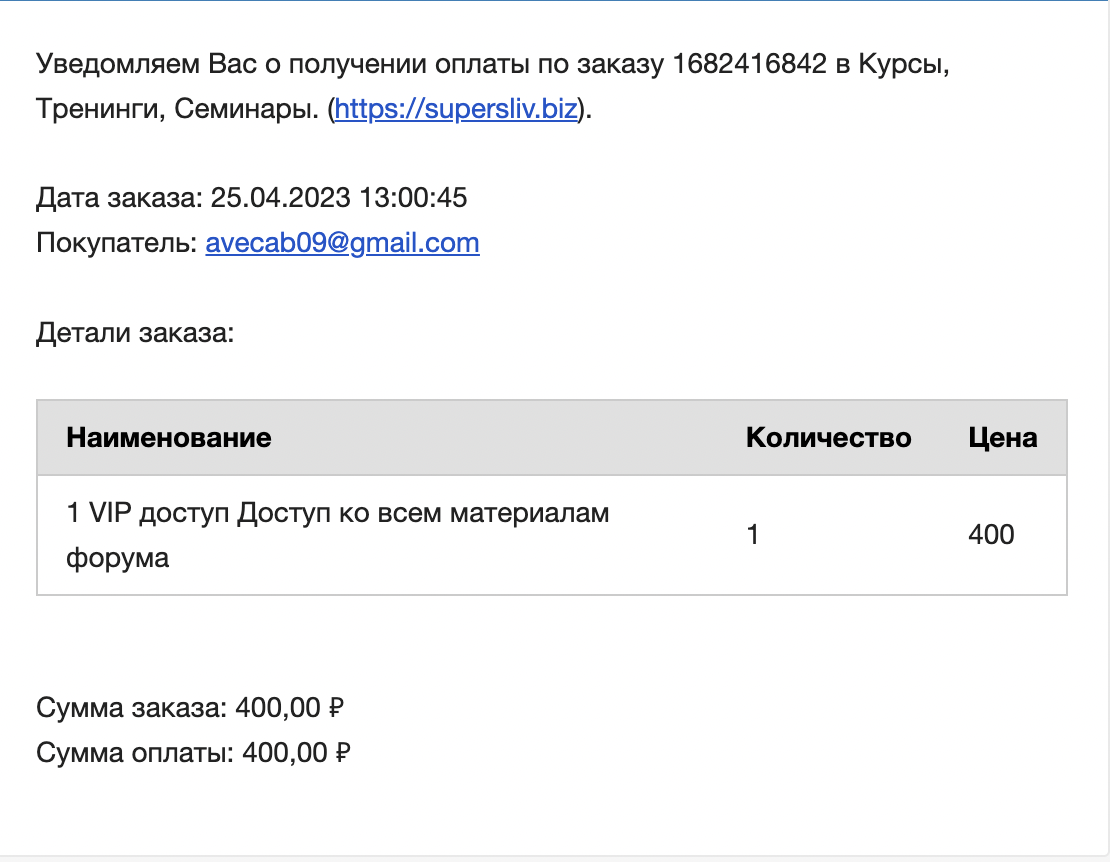Click the ruble sign after Сумма оплаты

(344, 752)
